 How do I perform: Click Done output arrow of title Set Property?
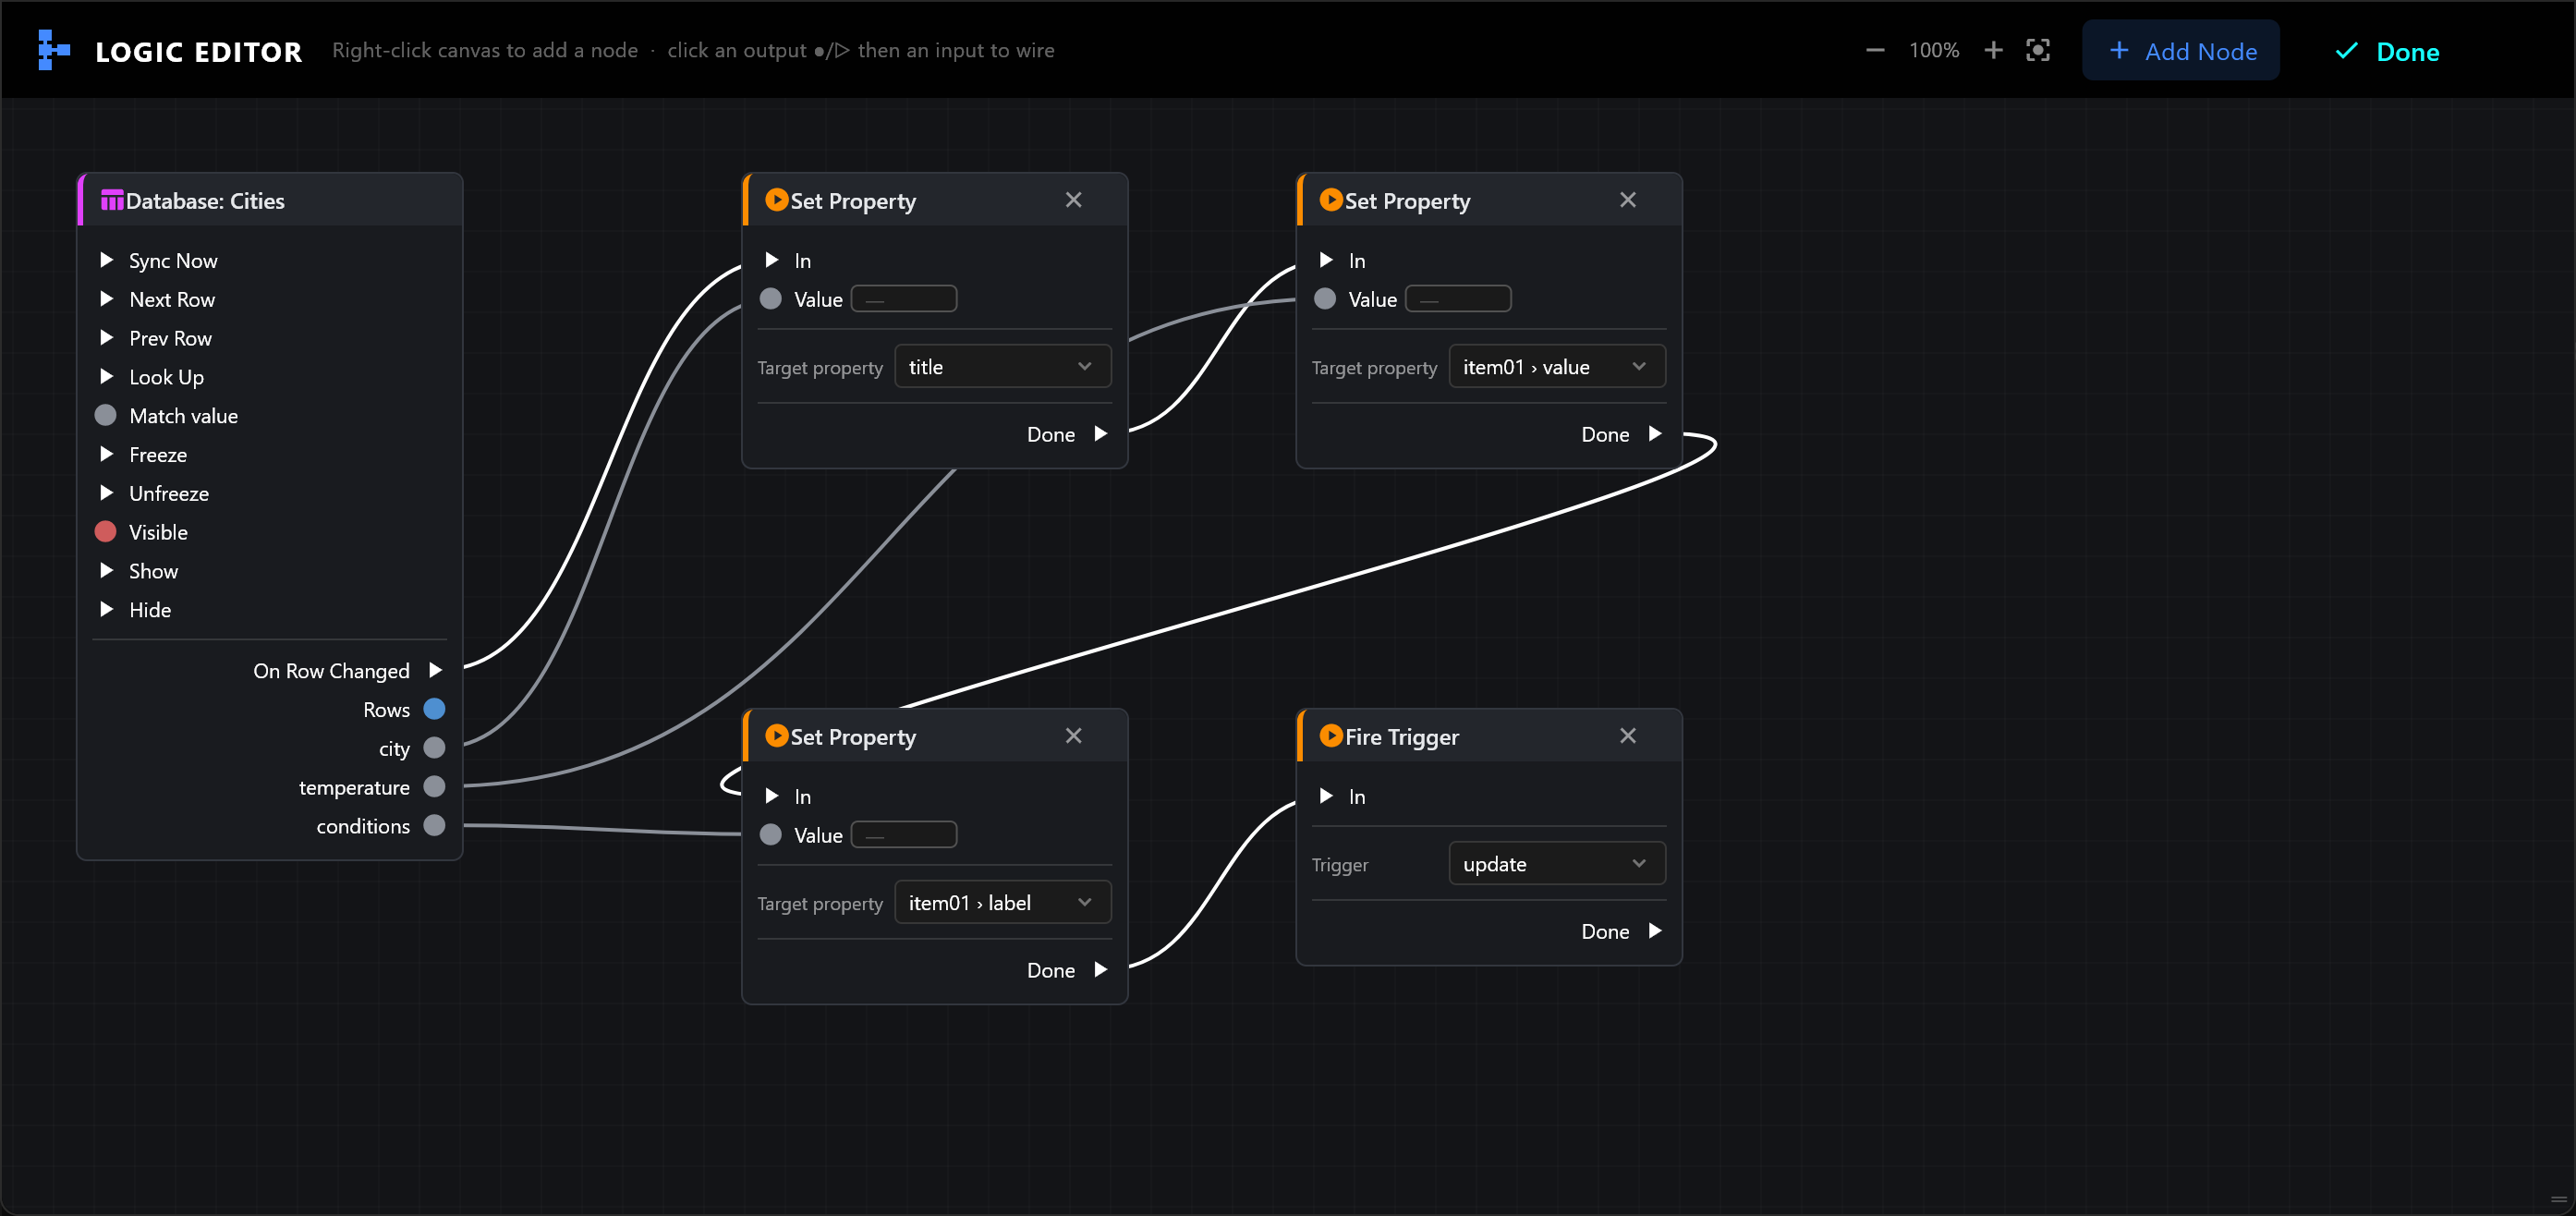point(1101,434)
